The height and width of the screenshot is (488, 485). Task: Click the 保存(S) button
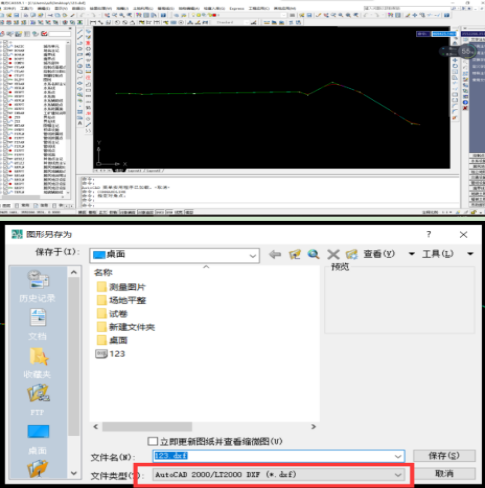(444, 456)
